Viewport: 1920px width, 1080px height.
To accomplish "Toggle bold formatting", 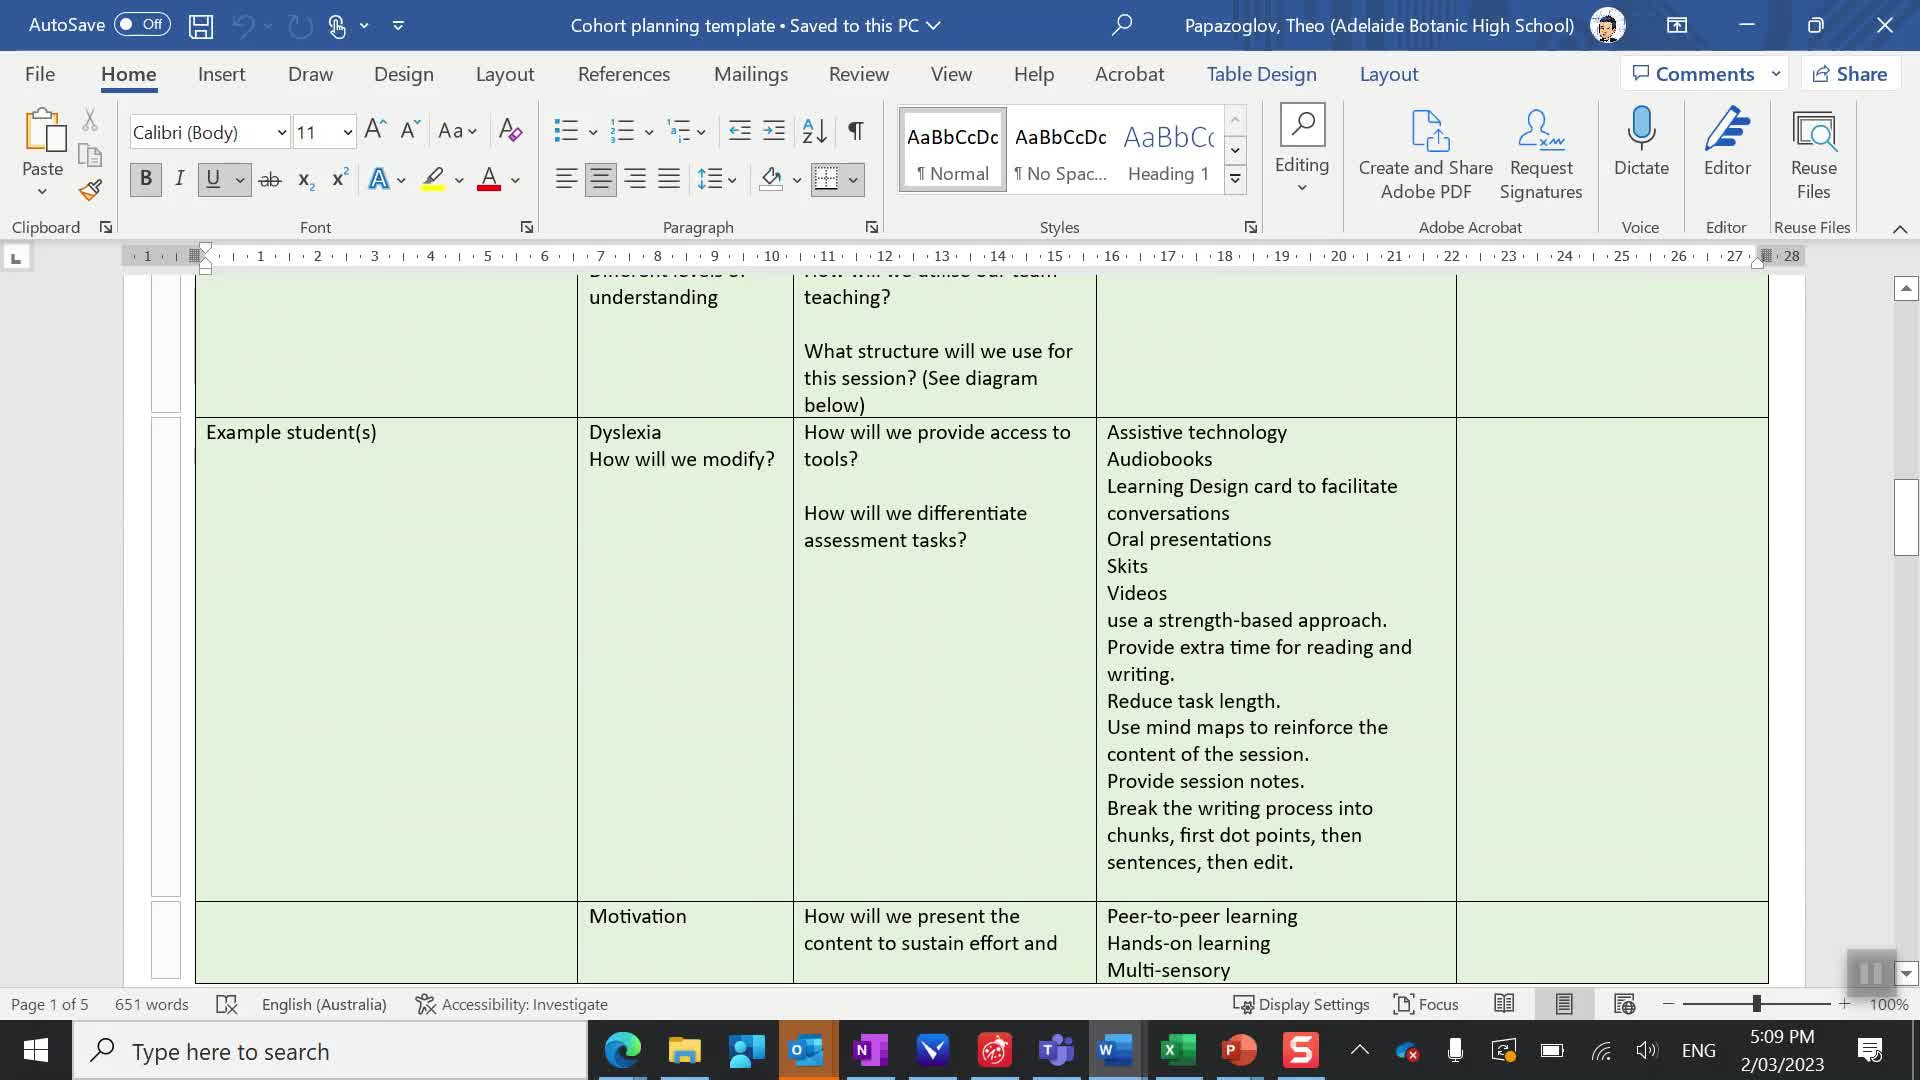I will [145, 179].
